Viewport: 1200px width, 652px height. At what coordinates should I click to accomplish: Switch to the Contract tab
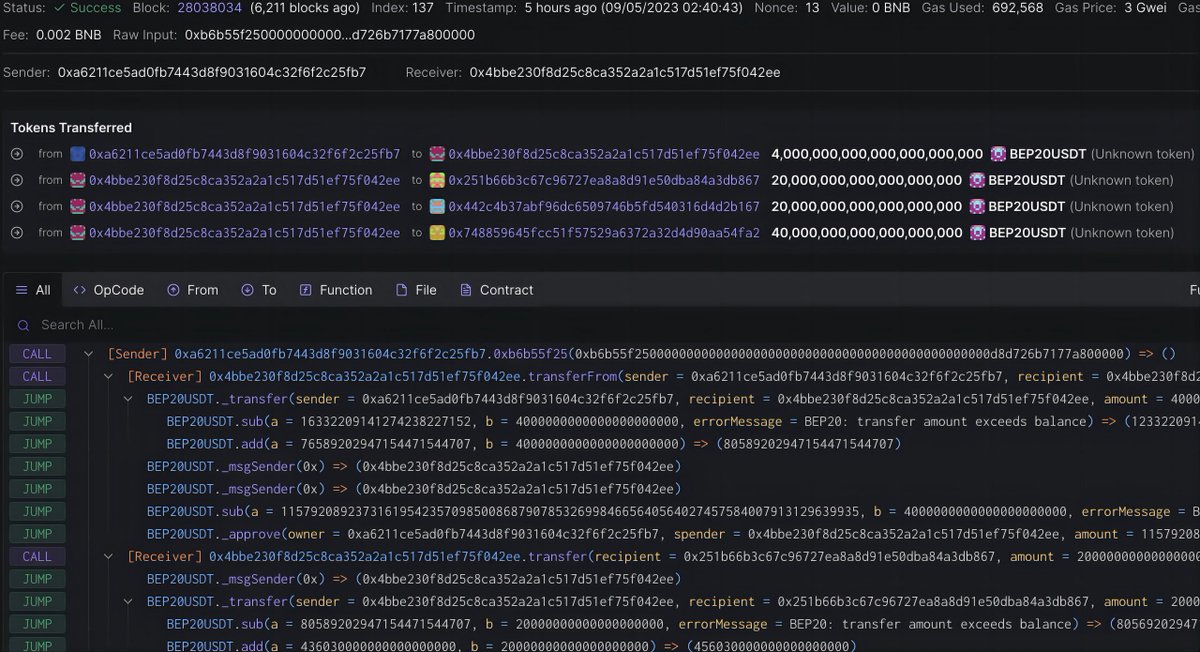[496, 290]
